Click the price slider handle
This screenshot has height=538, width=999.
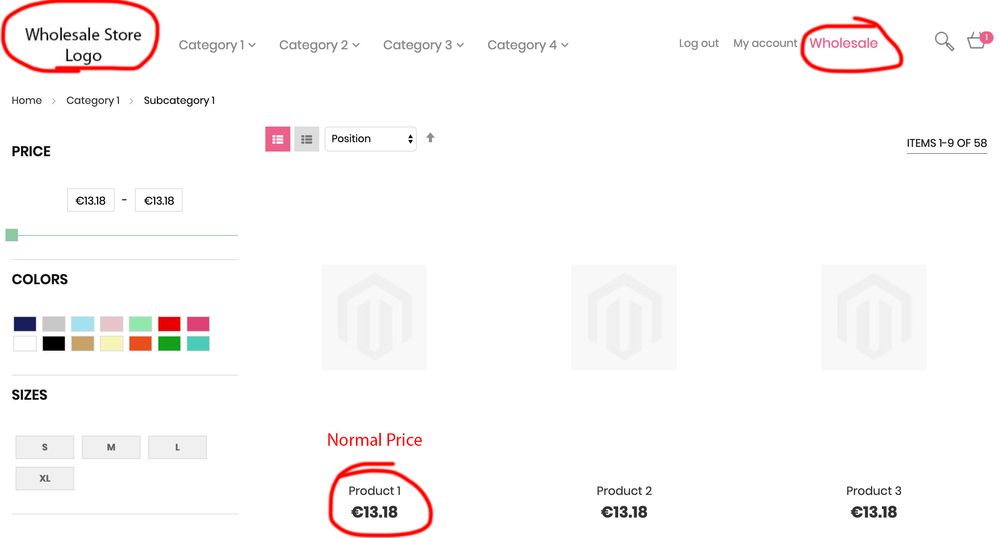[12, 235]
